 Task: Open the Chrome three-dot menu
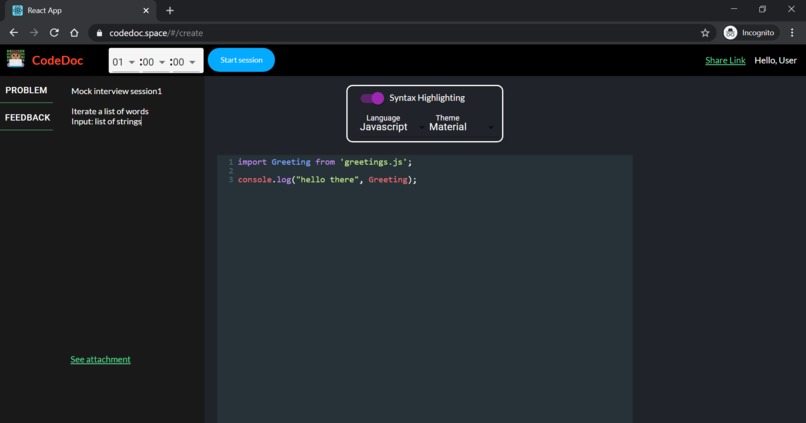click(792, 33)
